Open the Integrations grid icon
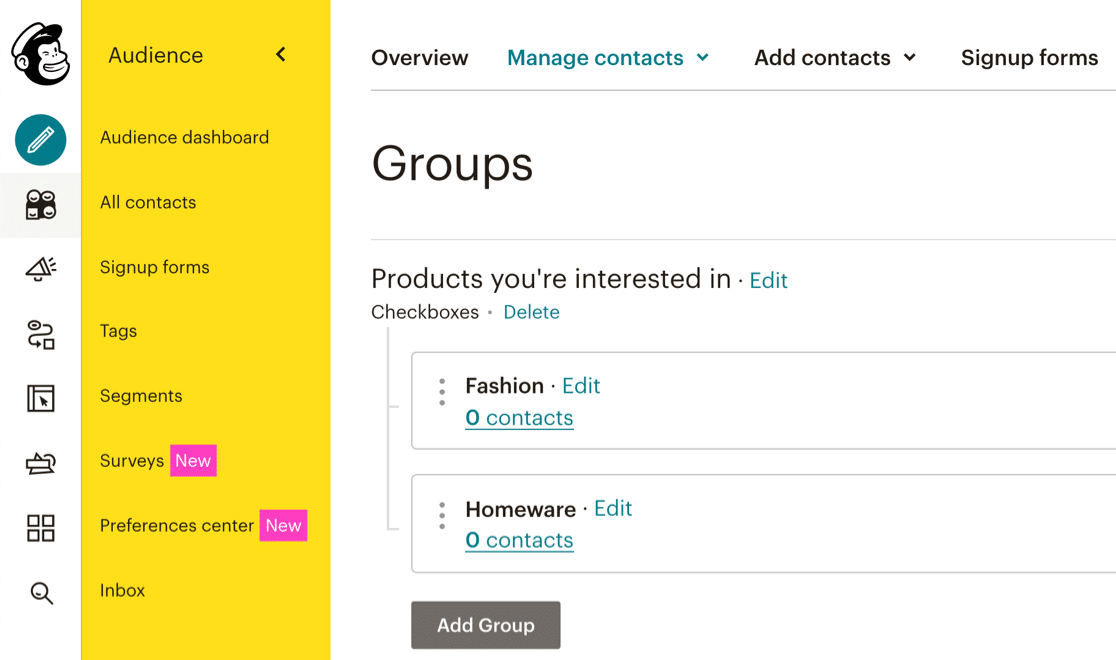This screenshot has width=1116, height=660. 41,528
